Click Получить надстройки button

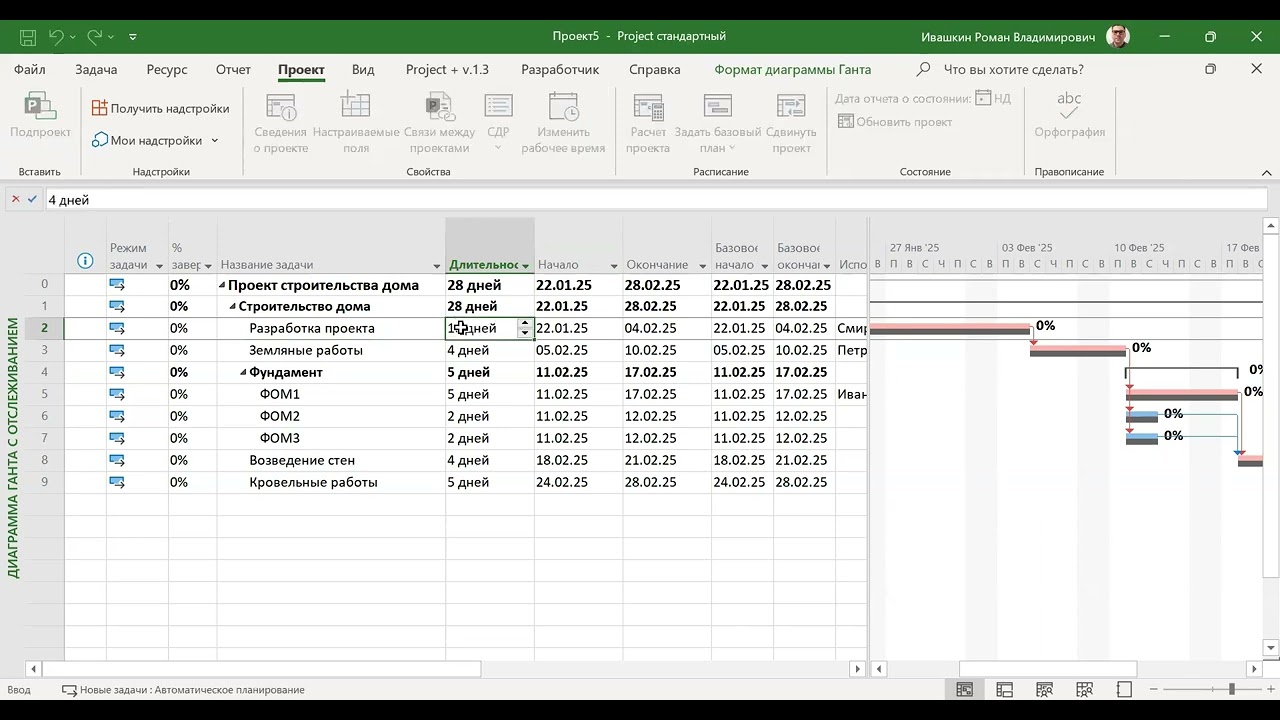(x=160, y=108)
